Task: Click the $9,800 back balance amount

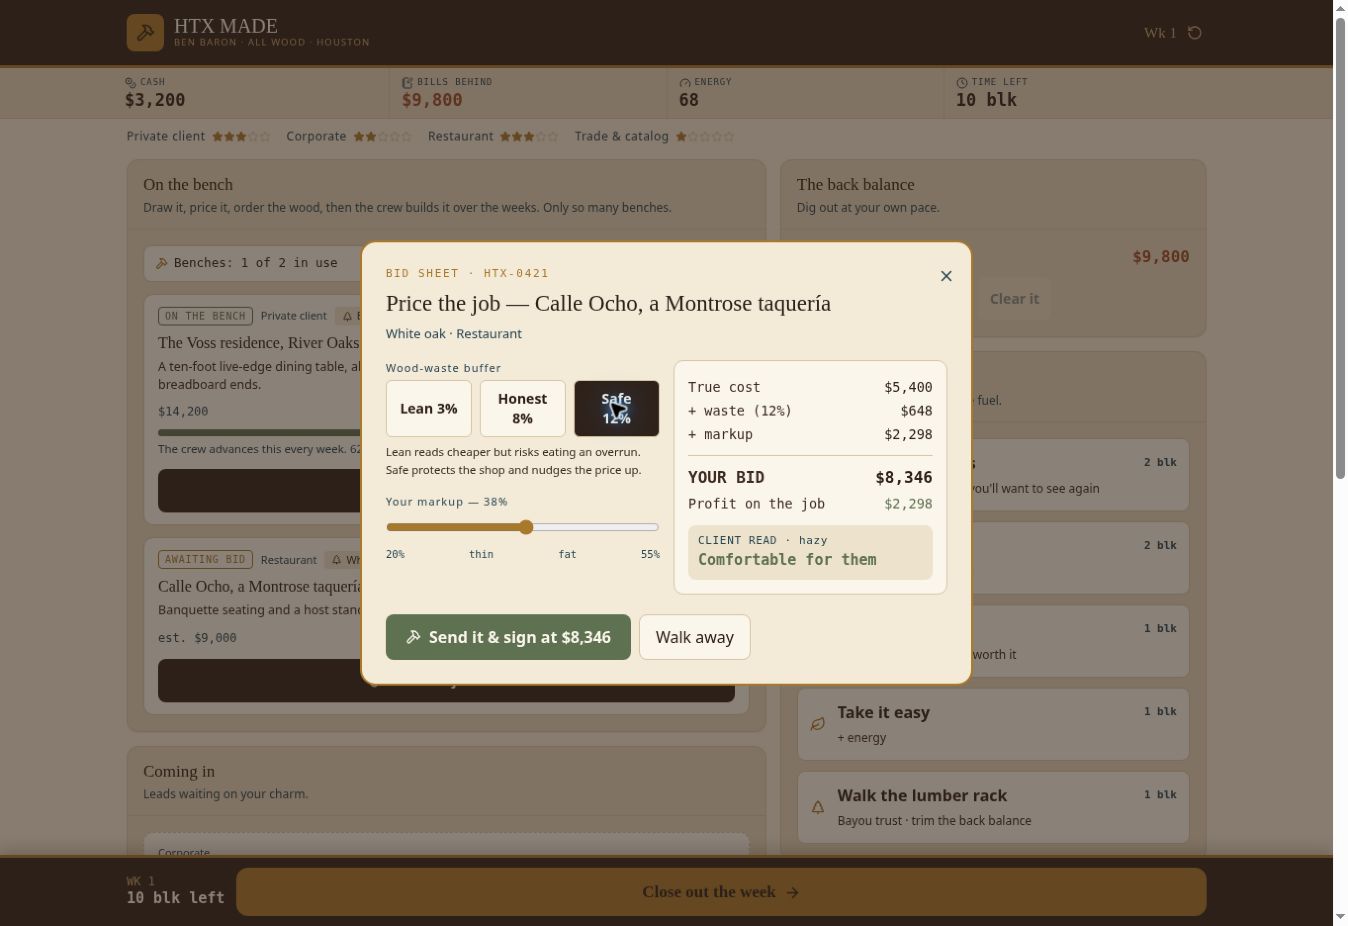Action: (x=1161, y=257)
